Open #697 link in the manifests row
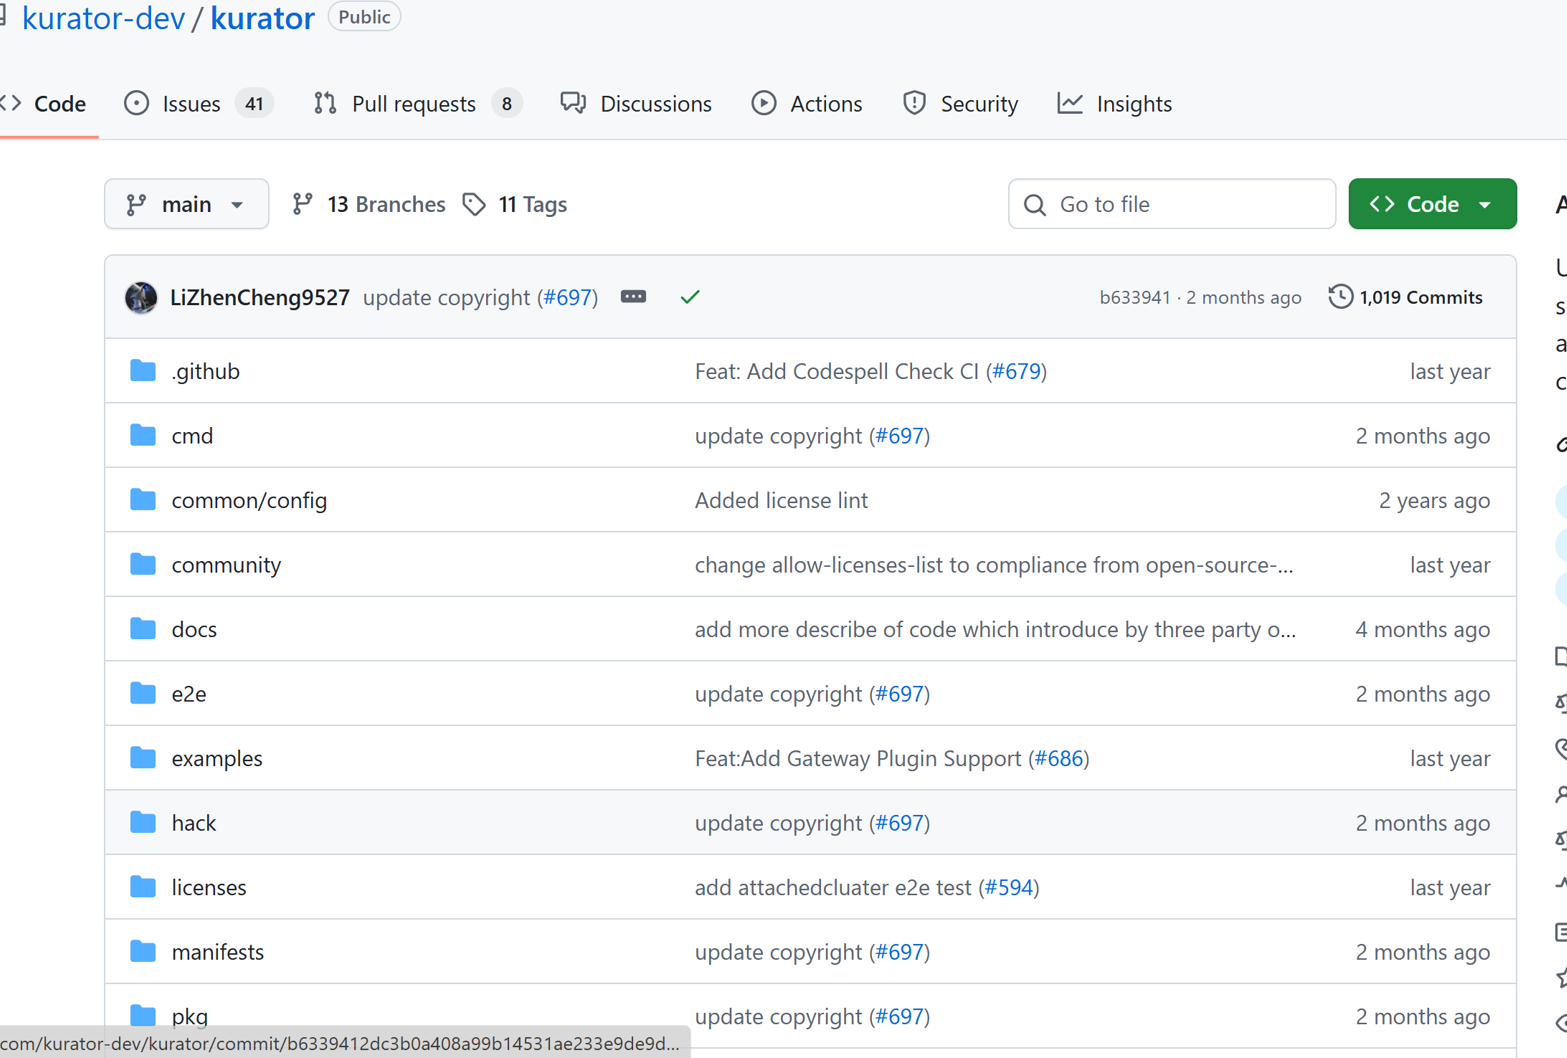Viewport: 1567px width, 1058px height. click(x=900, y=952)
